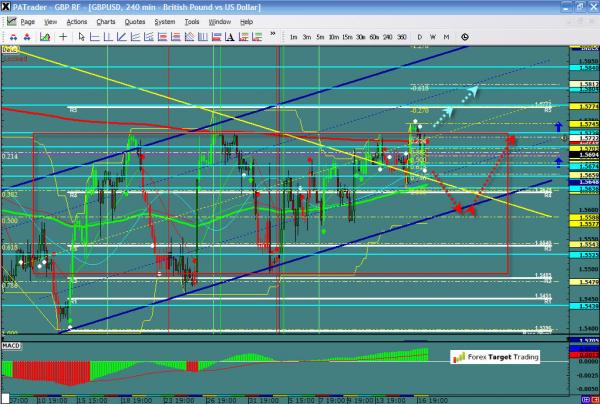Open the green chart with red marker tool
600x404 pixels.
tap(45, 37)
